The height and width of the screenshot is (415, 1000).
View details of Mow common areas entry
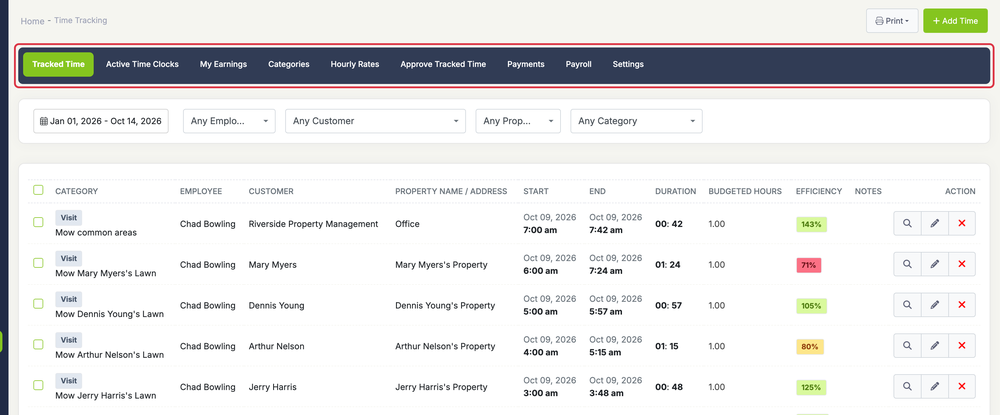pyautogui.click(x=907, y=224)
